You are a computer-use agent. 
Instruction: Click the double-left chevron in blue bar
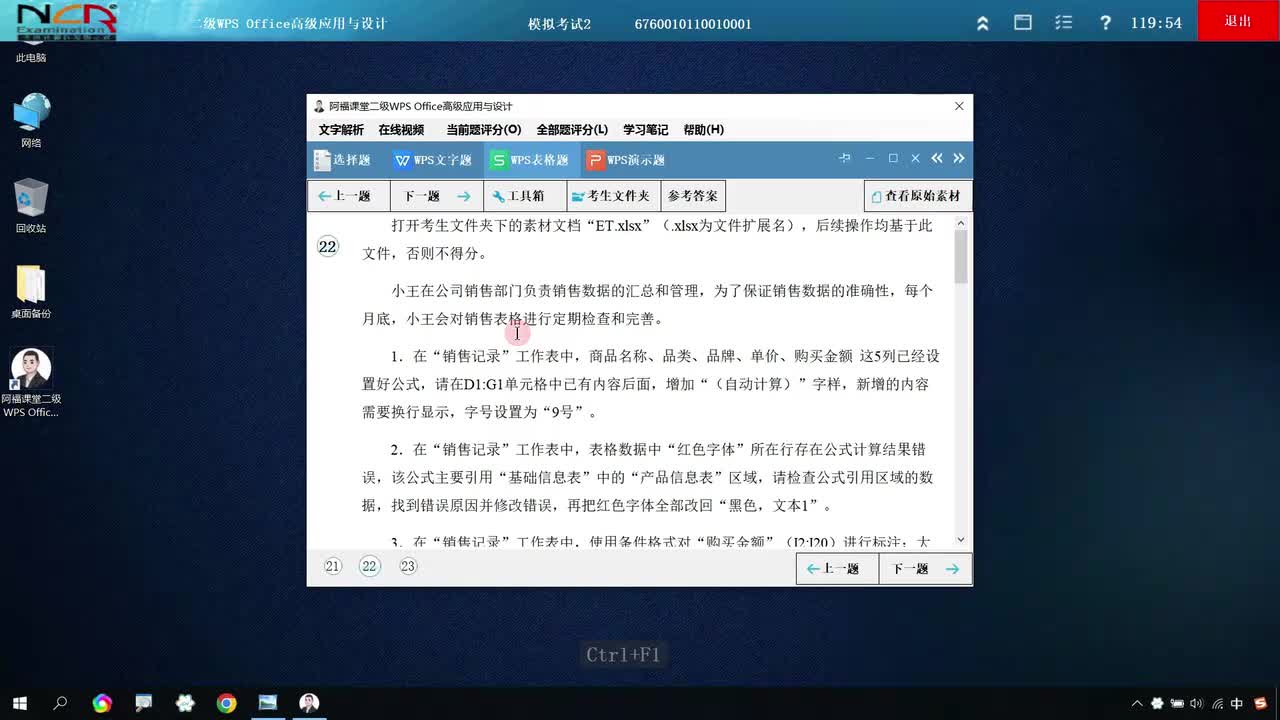[937, 159]
